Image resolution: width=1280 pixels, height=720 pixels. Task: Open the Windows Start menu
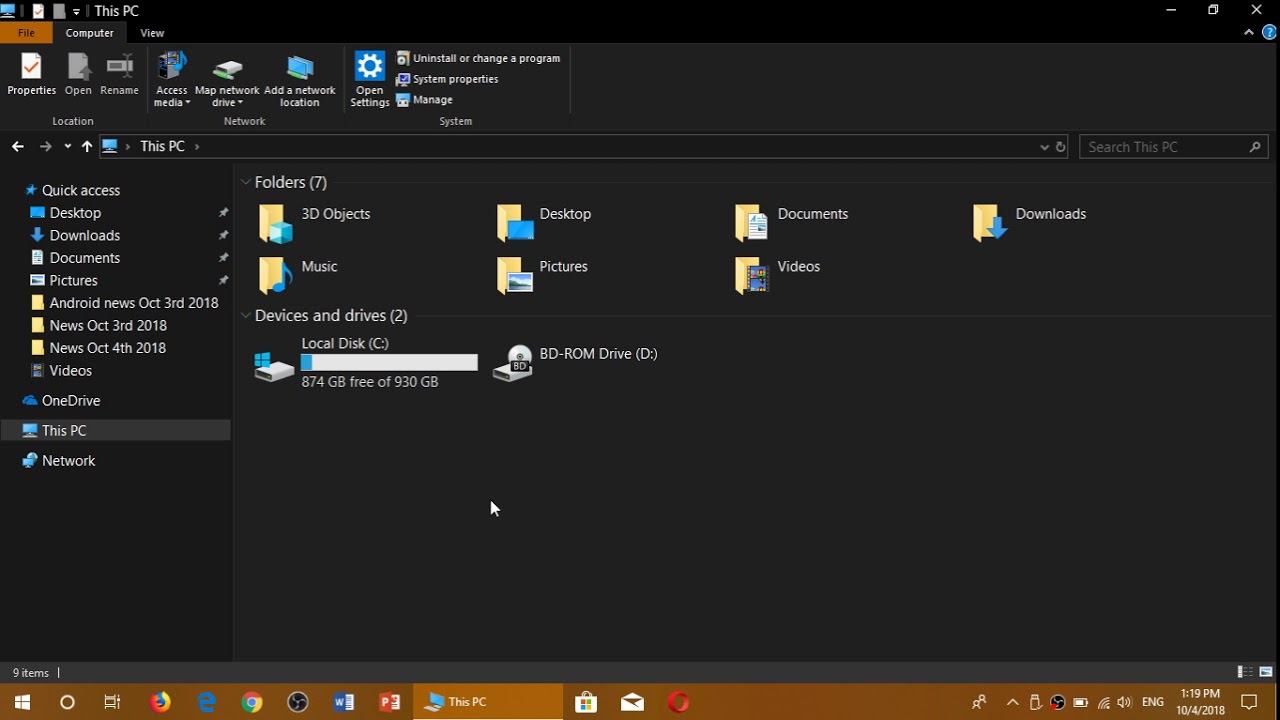(22, 702)
